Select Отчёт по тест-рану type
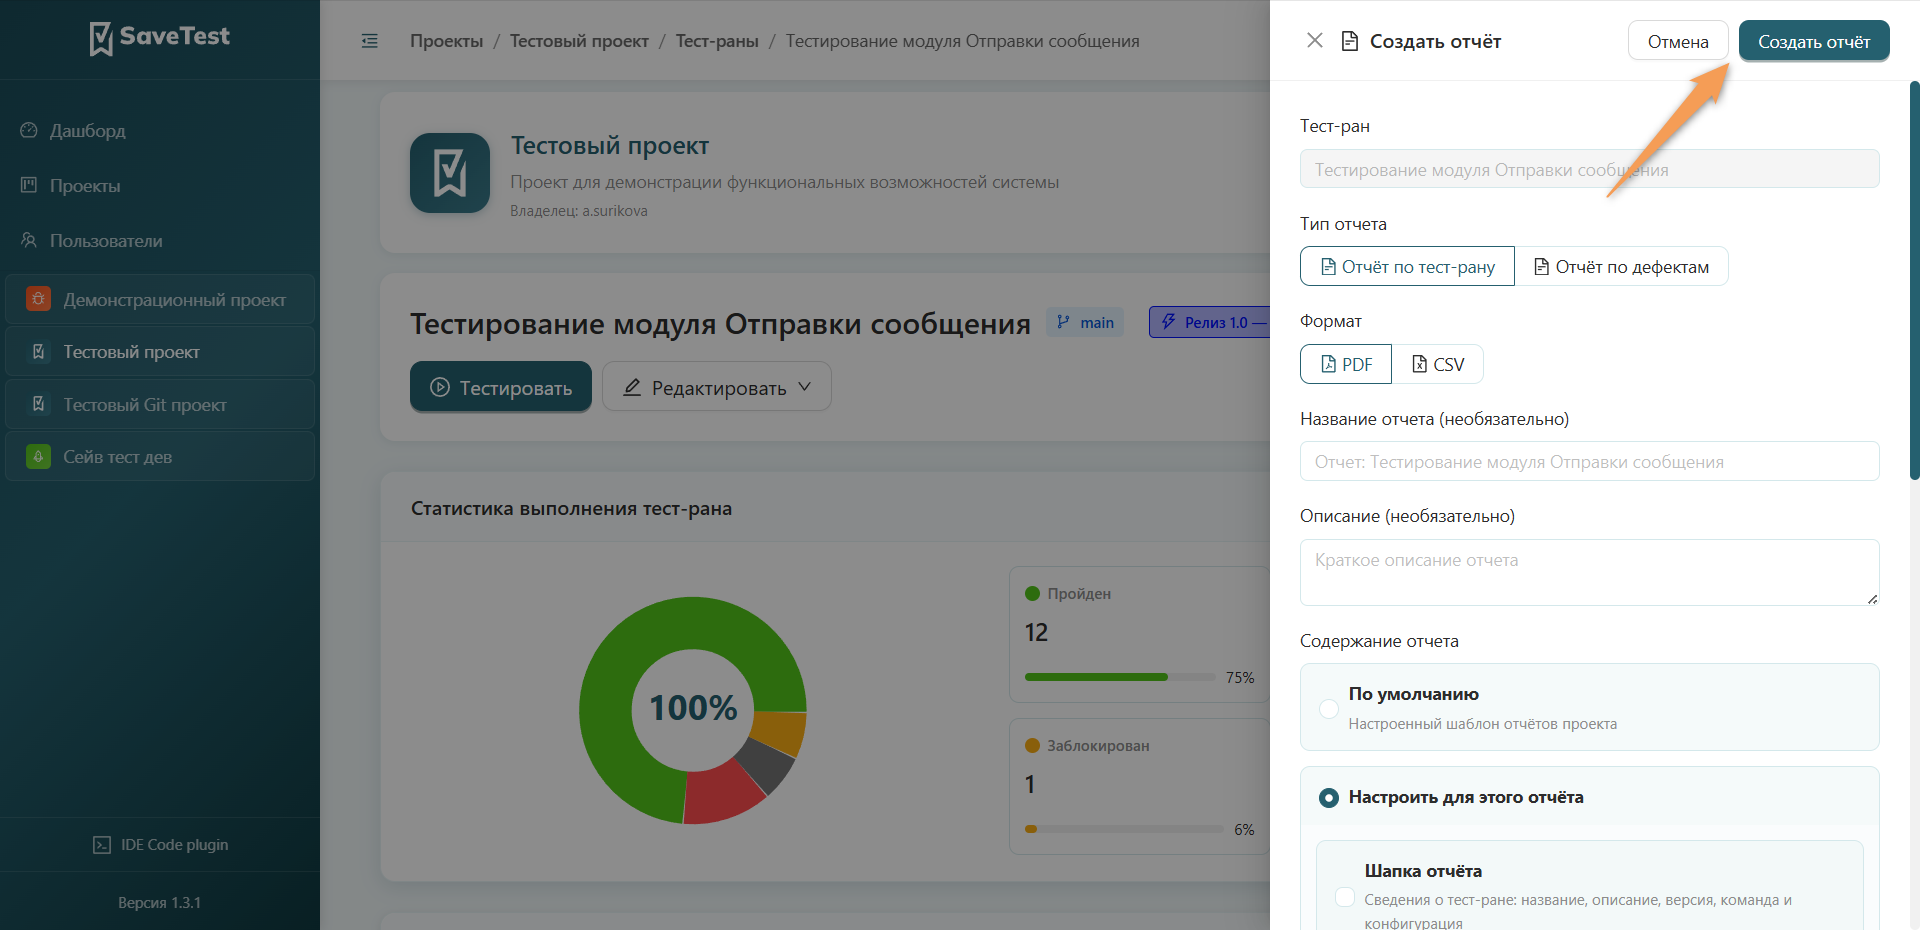 pos(1408,266)
